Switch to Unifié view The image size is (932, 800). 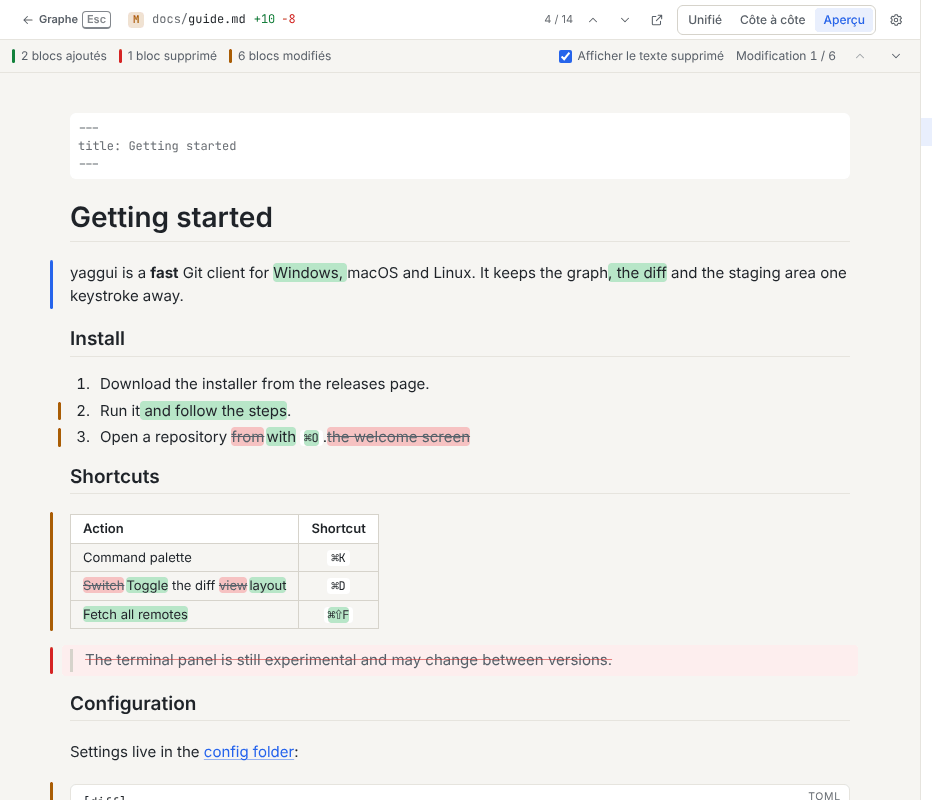(705, 20)
